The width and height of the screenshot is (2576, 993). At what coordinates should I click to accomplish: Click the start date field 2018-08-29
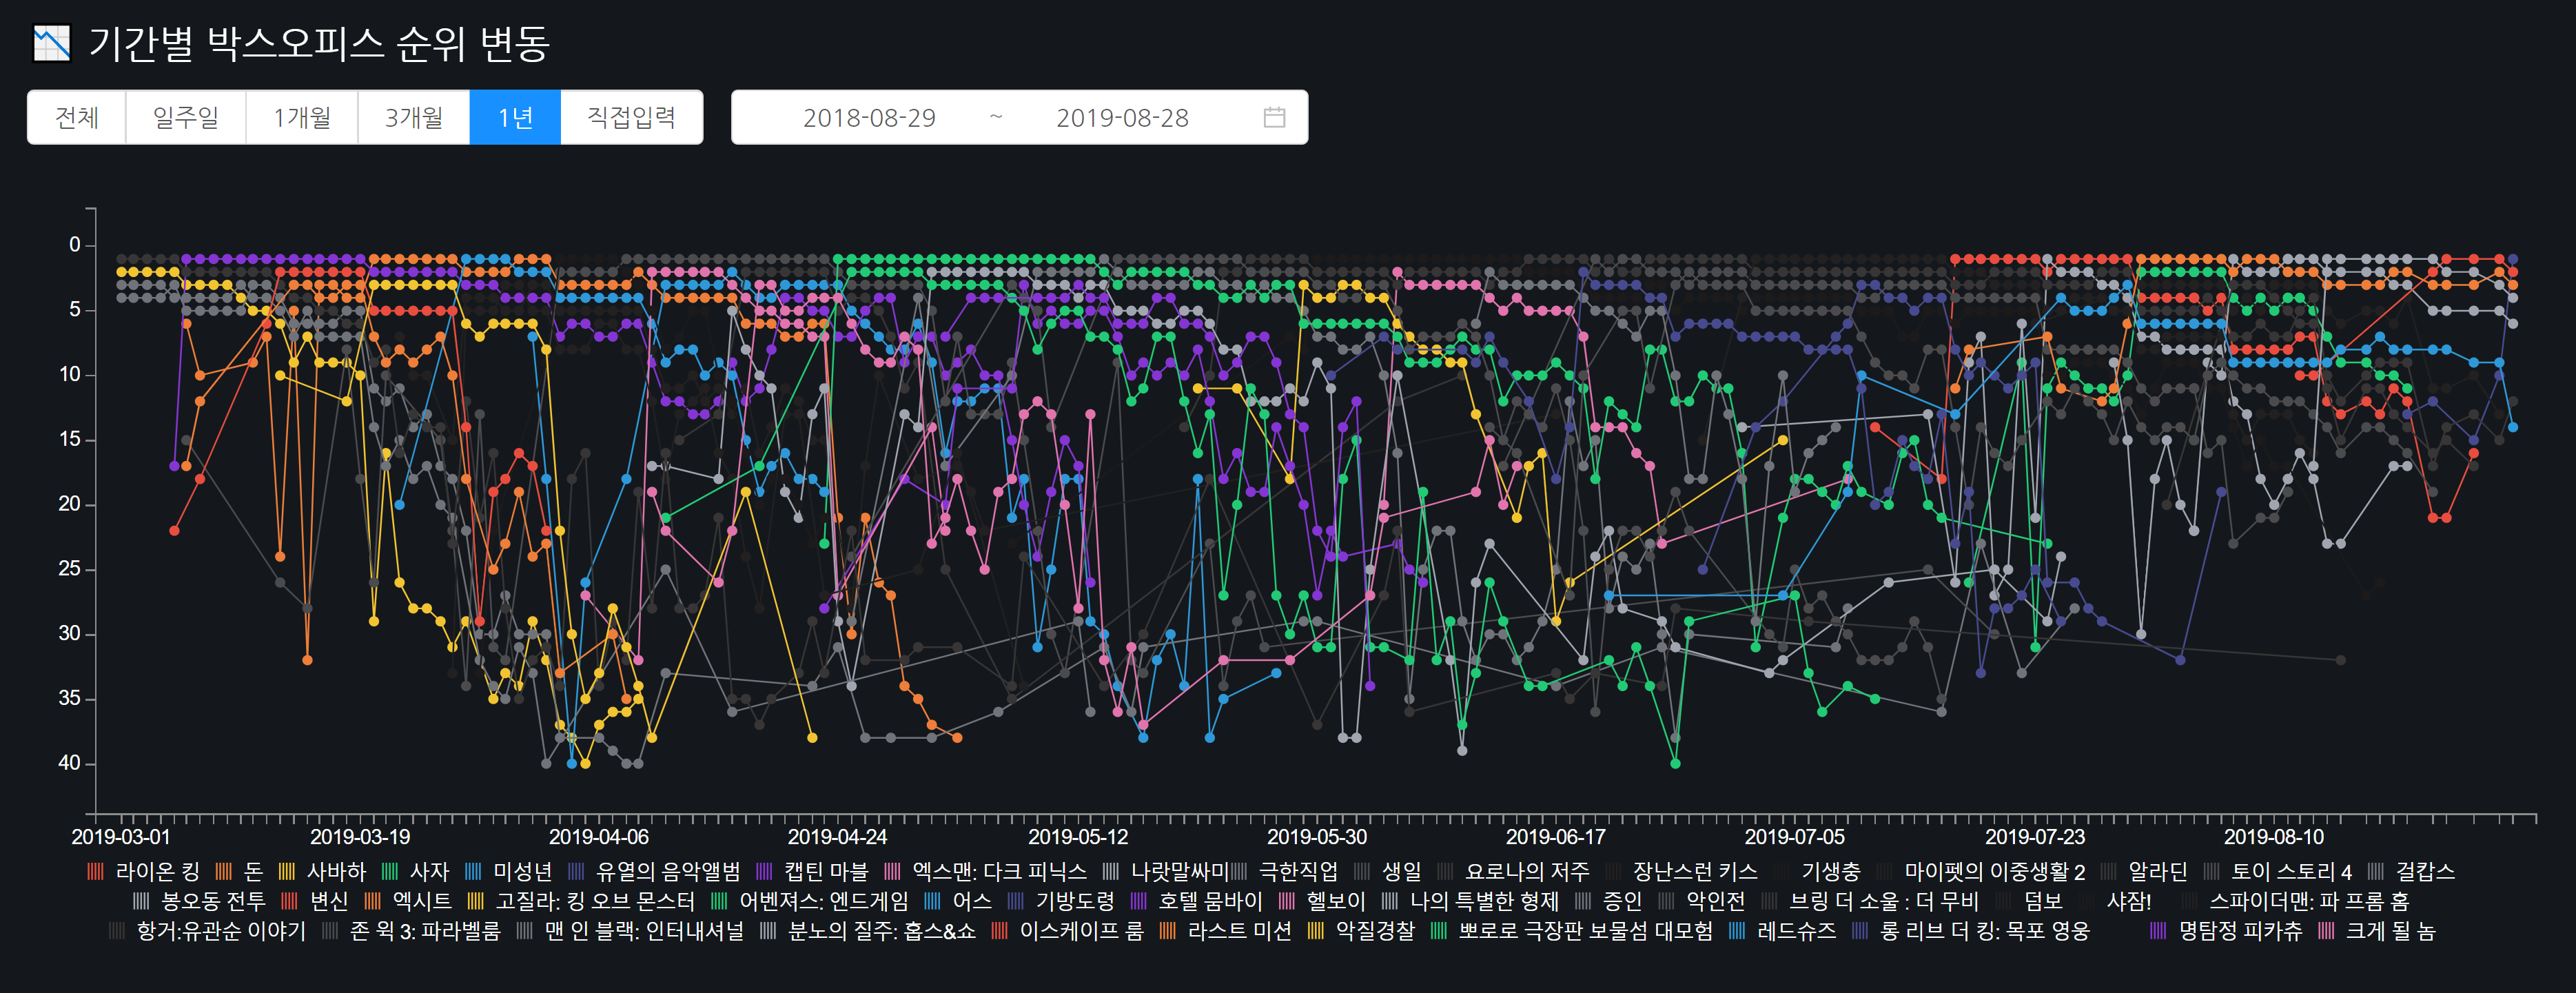pyautogui.click(x=868, y=118)
